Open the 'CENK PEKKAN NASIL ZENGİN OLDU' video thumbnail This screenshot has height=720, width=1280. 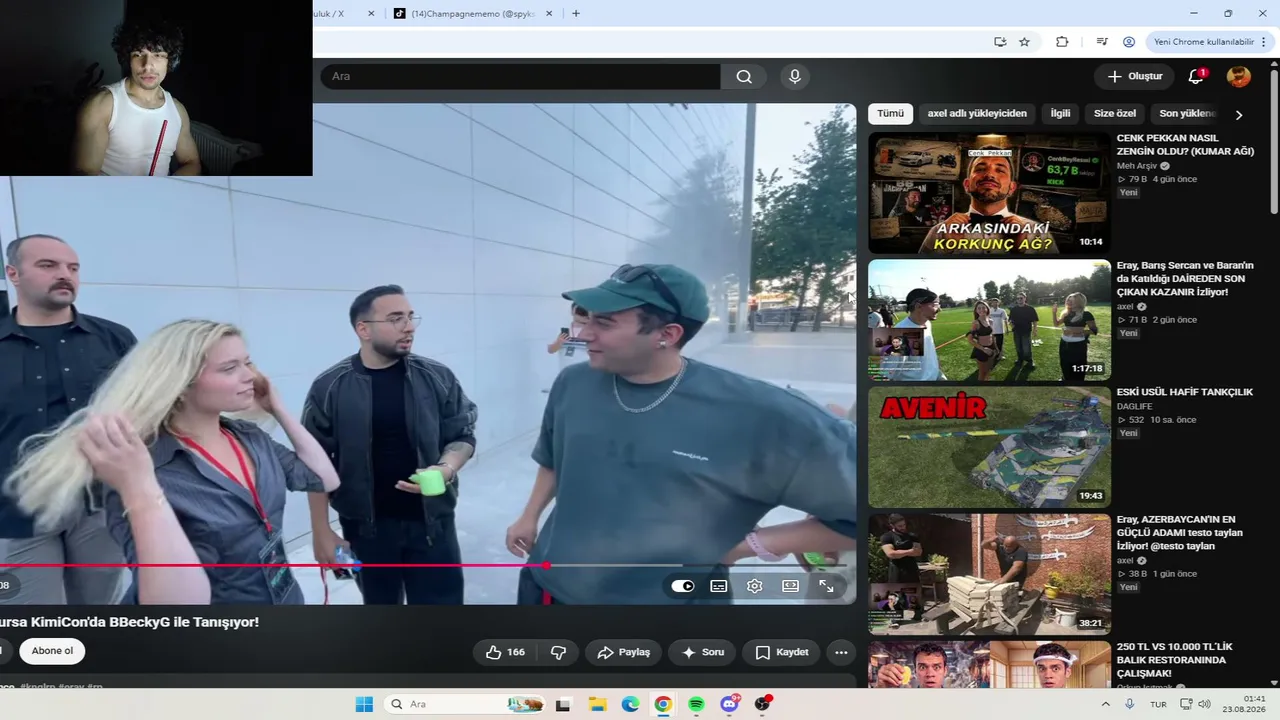click(989, 193)
